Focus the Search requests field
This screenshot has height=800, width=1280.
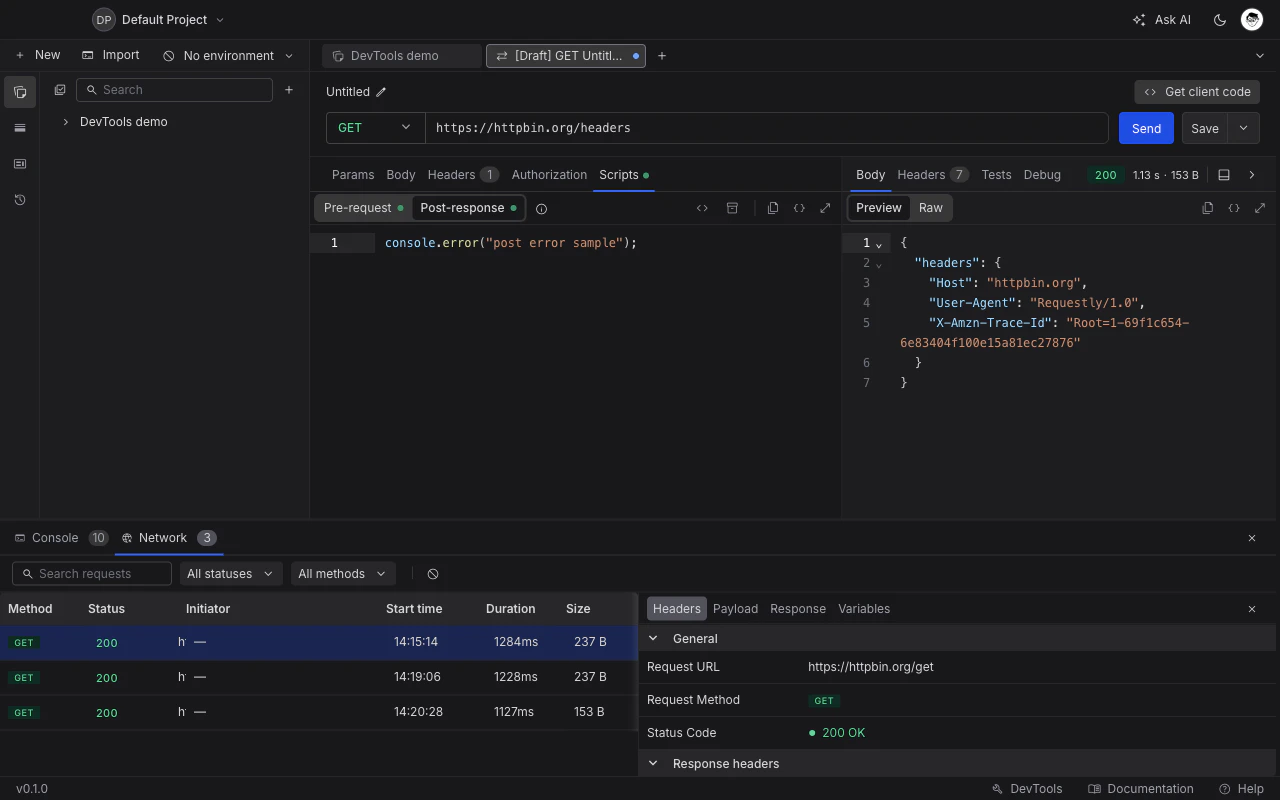coord(92,574)
